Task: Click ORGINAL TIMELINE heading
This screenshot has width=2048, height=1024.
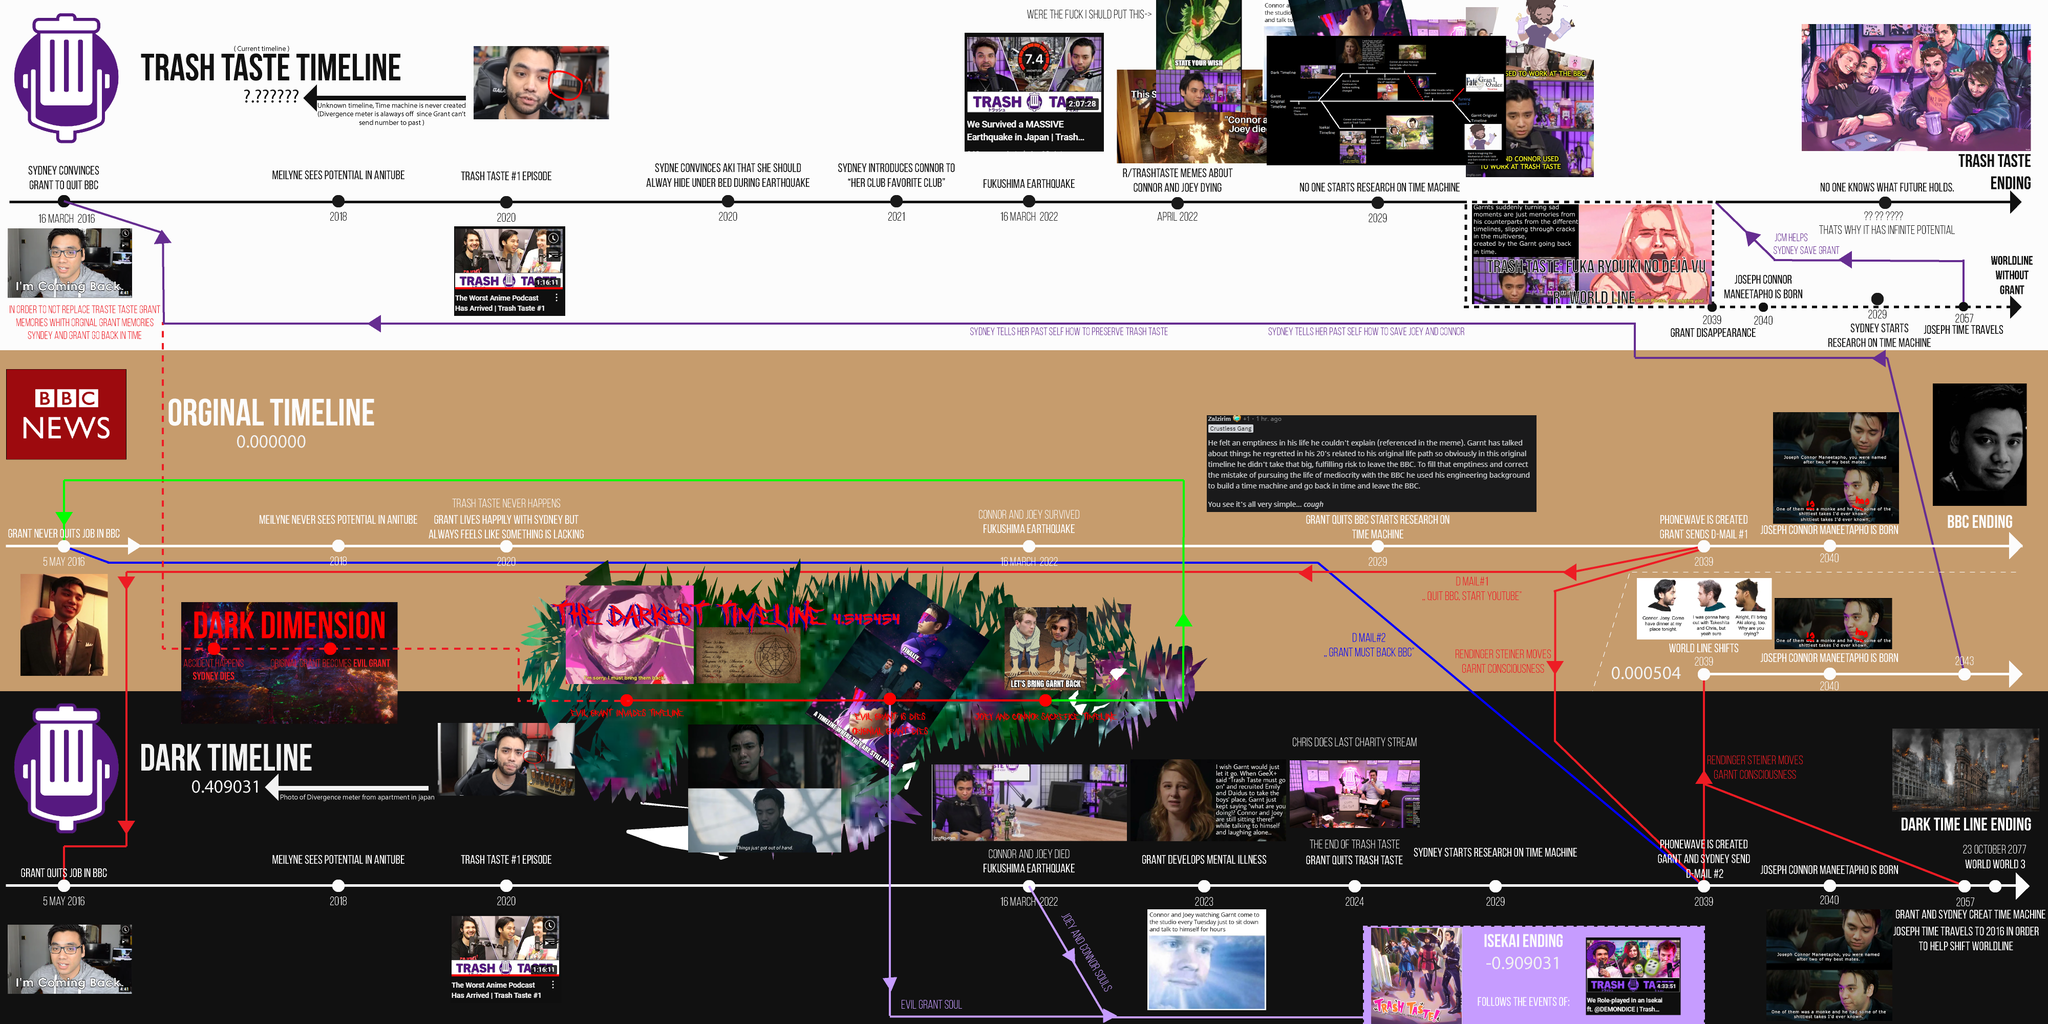Action: pos(271,413)
